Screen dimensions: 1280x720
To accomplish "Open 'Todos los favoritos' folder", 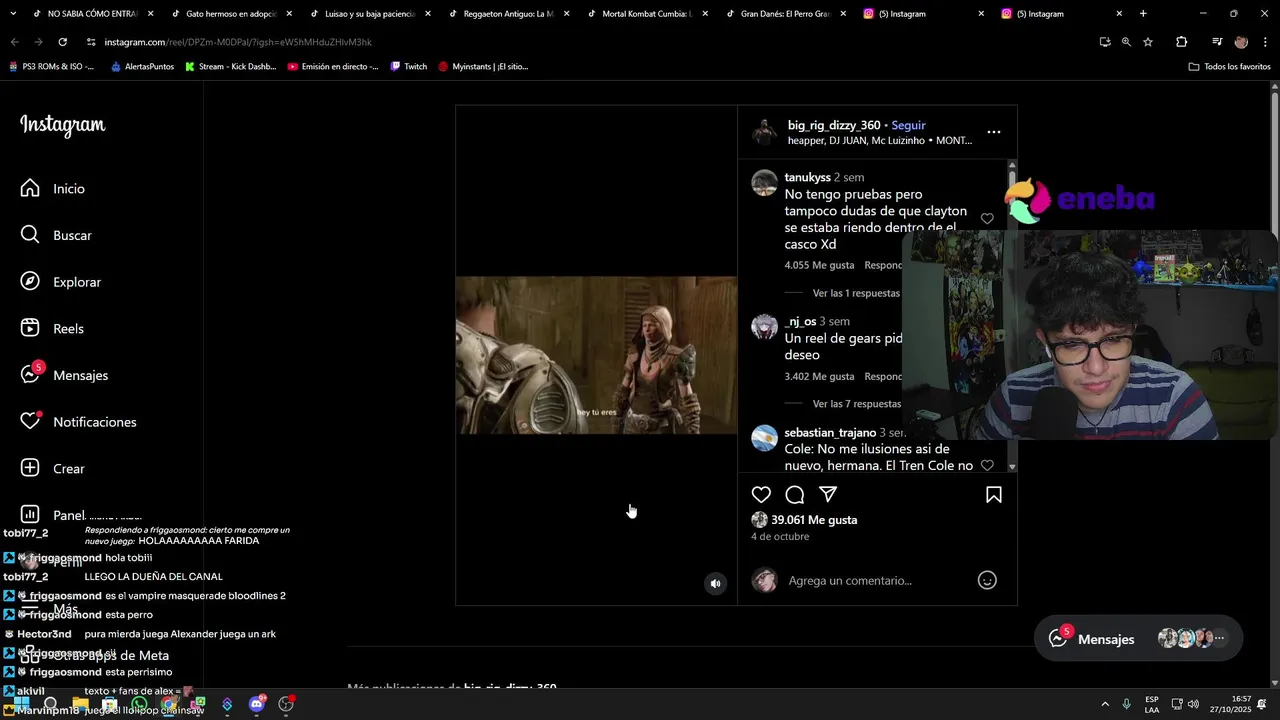I will point(1229,66).
